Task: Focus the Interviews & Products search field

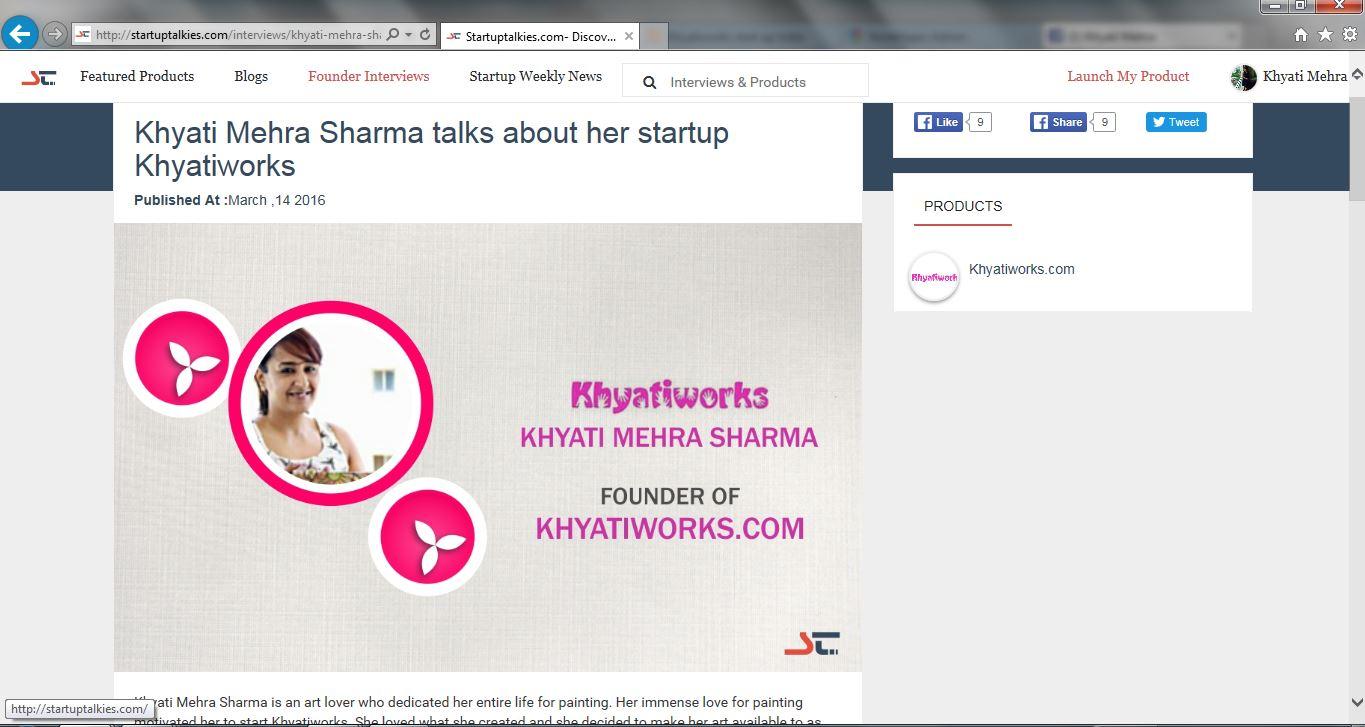Action: coord(745,81)
